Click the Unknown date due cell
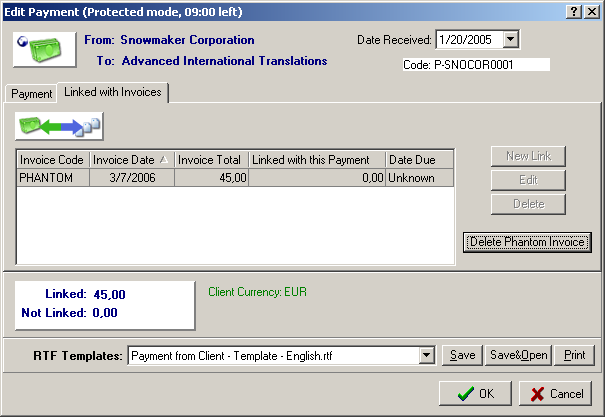Viewport: 605px width, 417px height. click(x=420, y=178)
